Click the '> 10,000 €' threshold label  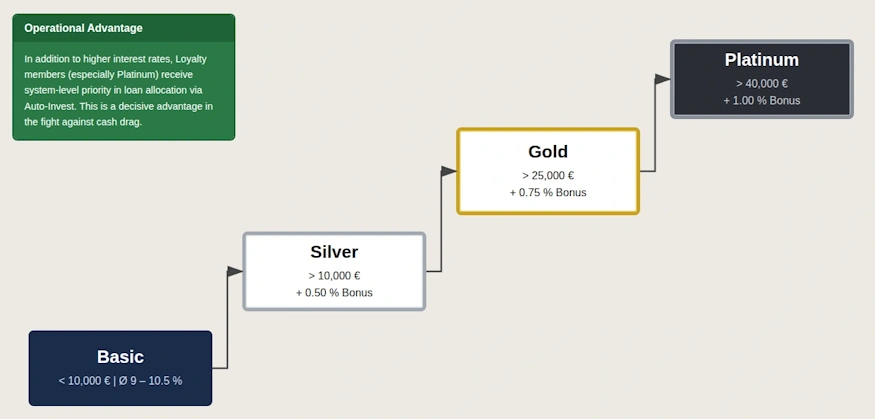tap(334, 276)
